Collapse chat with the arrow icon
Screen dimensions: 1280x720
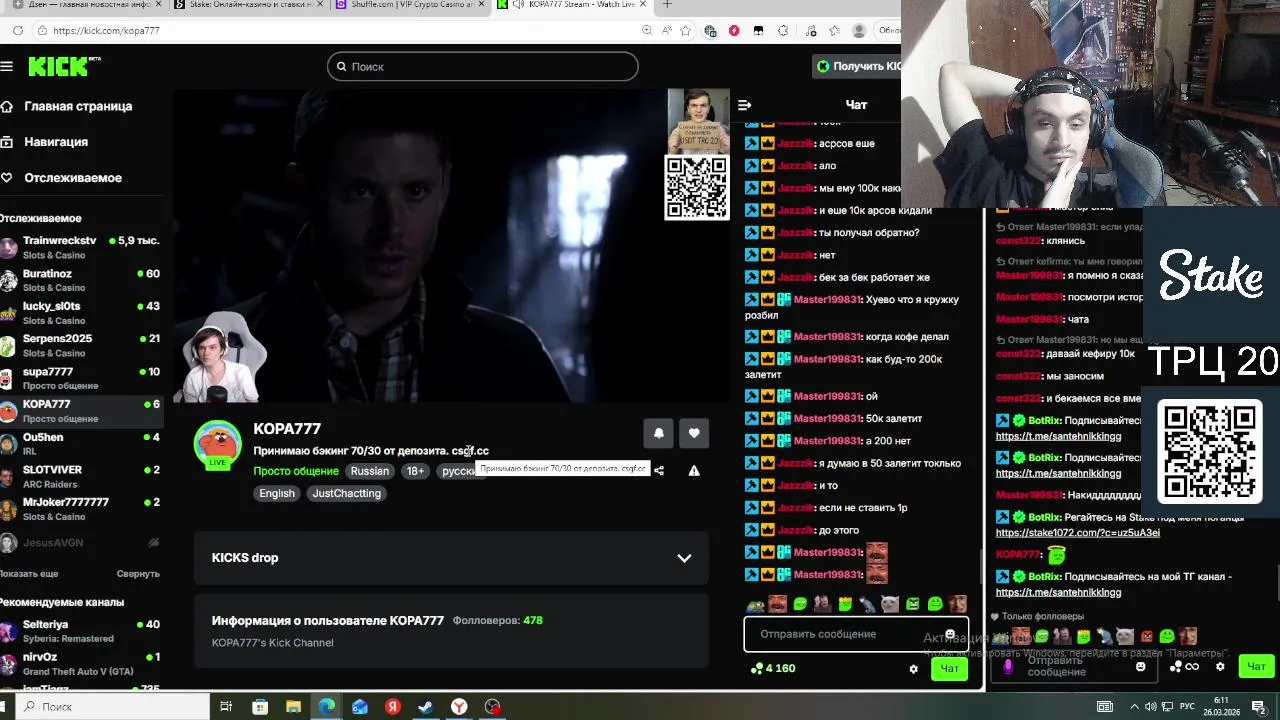744,105
